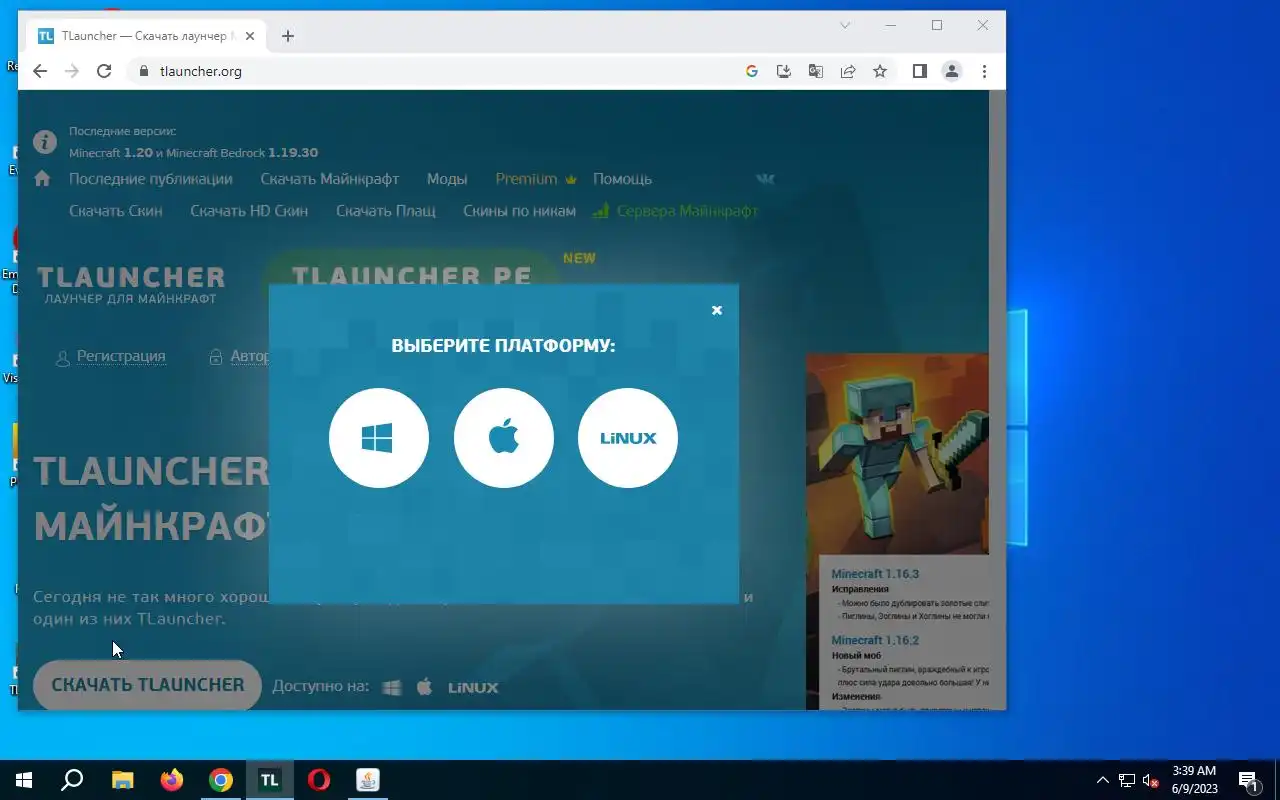1280x800 pixels.
Task: Click small LINUX label beside Доступно на
Action: tap(473, 687)
